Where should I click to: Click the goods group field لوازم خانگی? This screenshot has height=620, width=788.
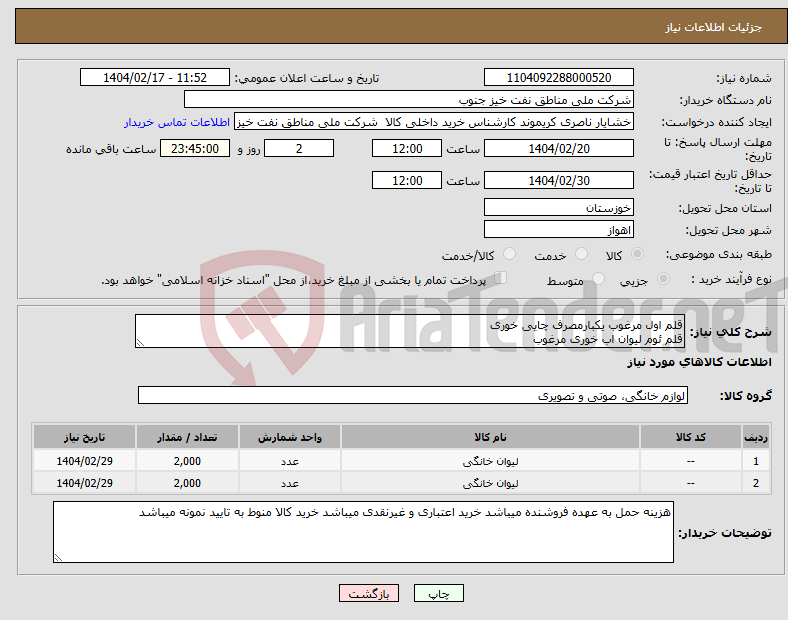pos(413,395)
